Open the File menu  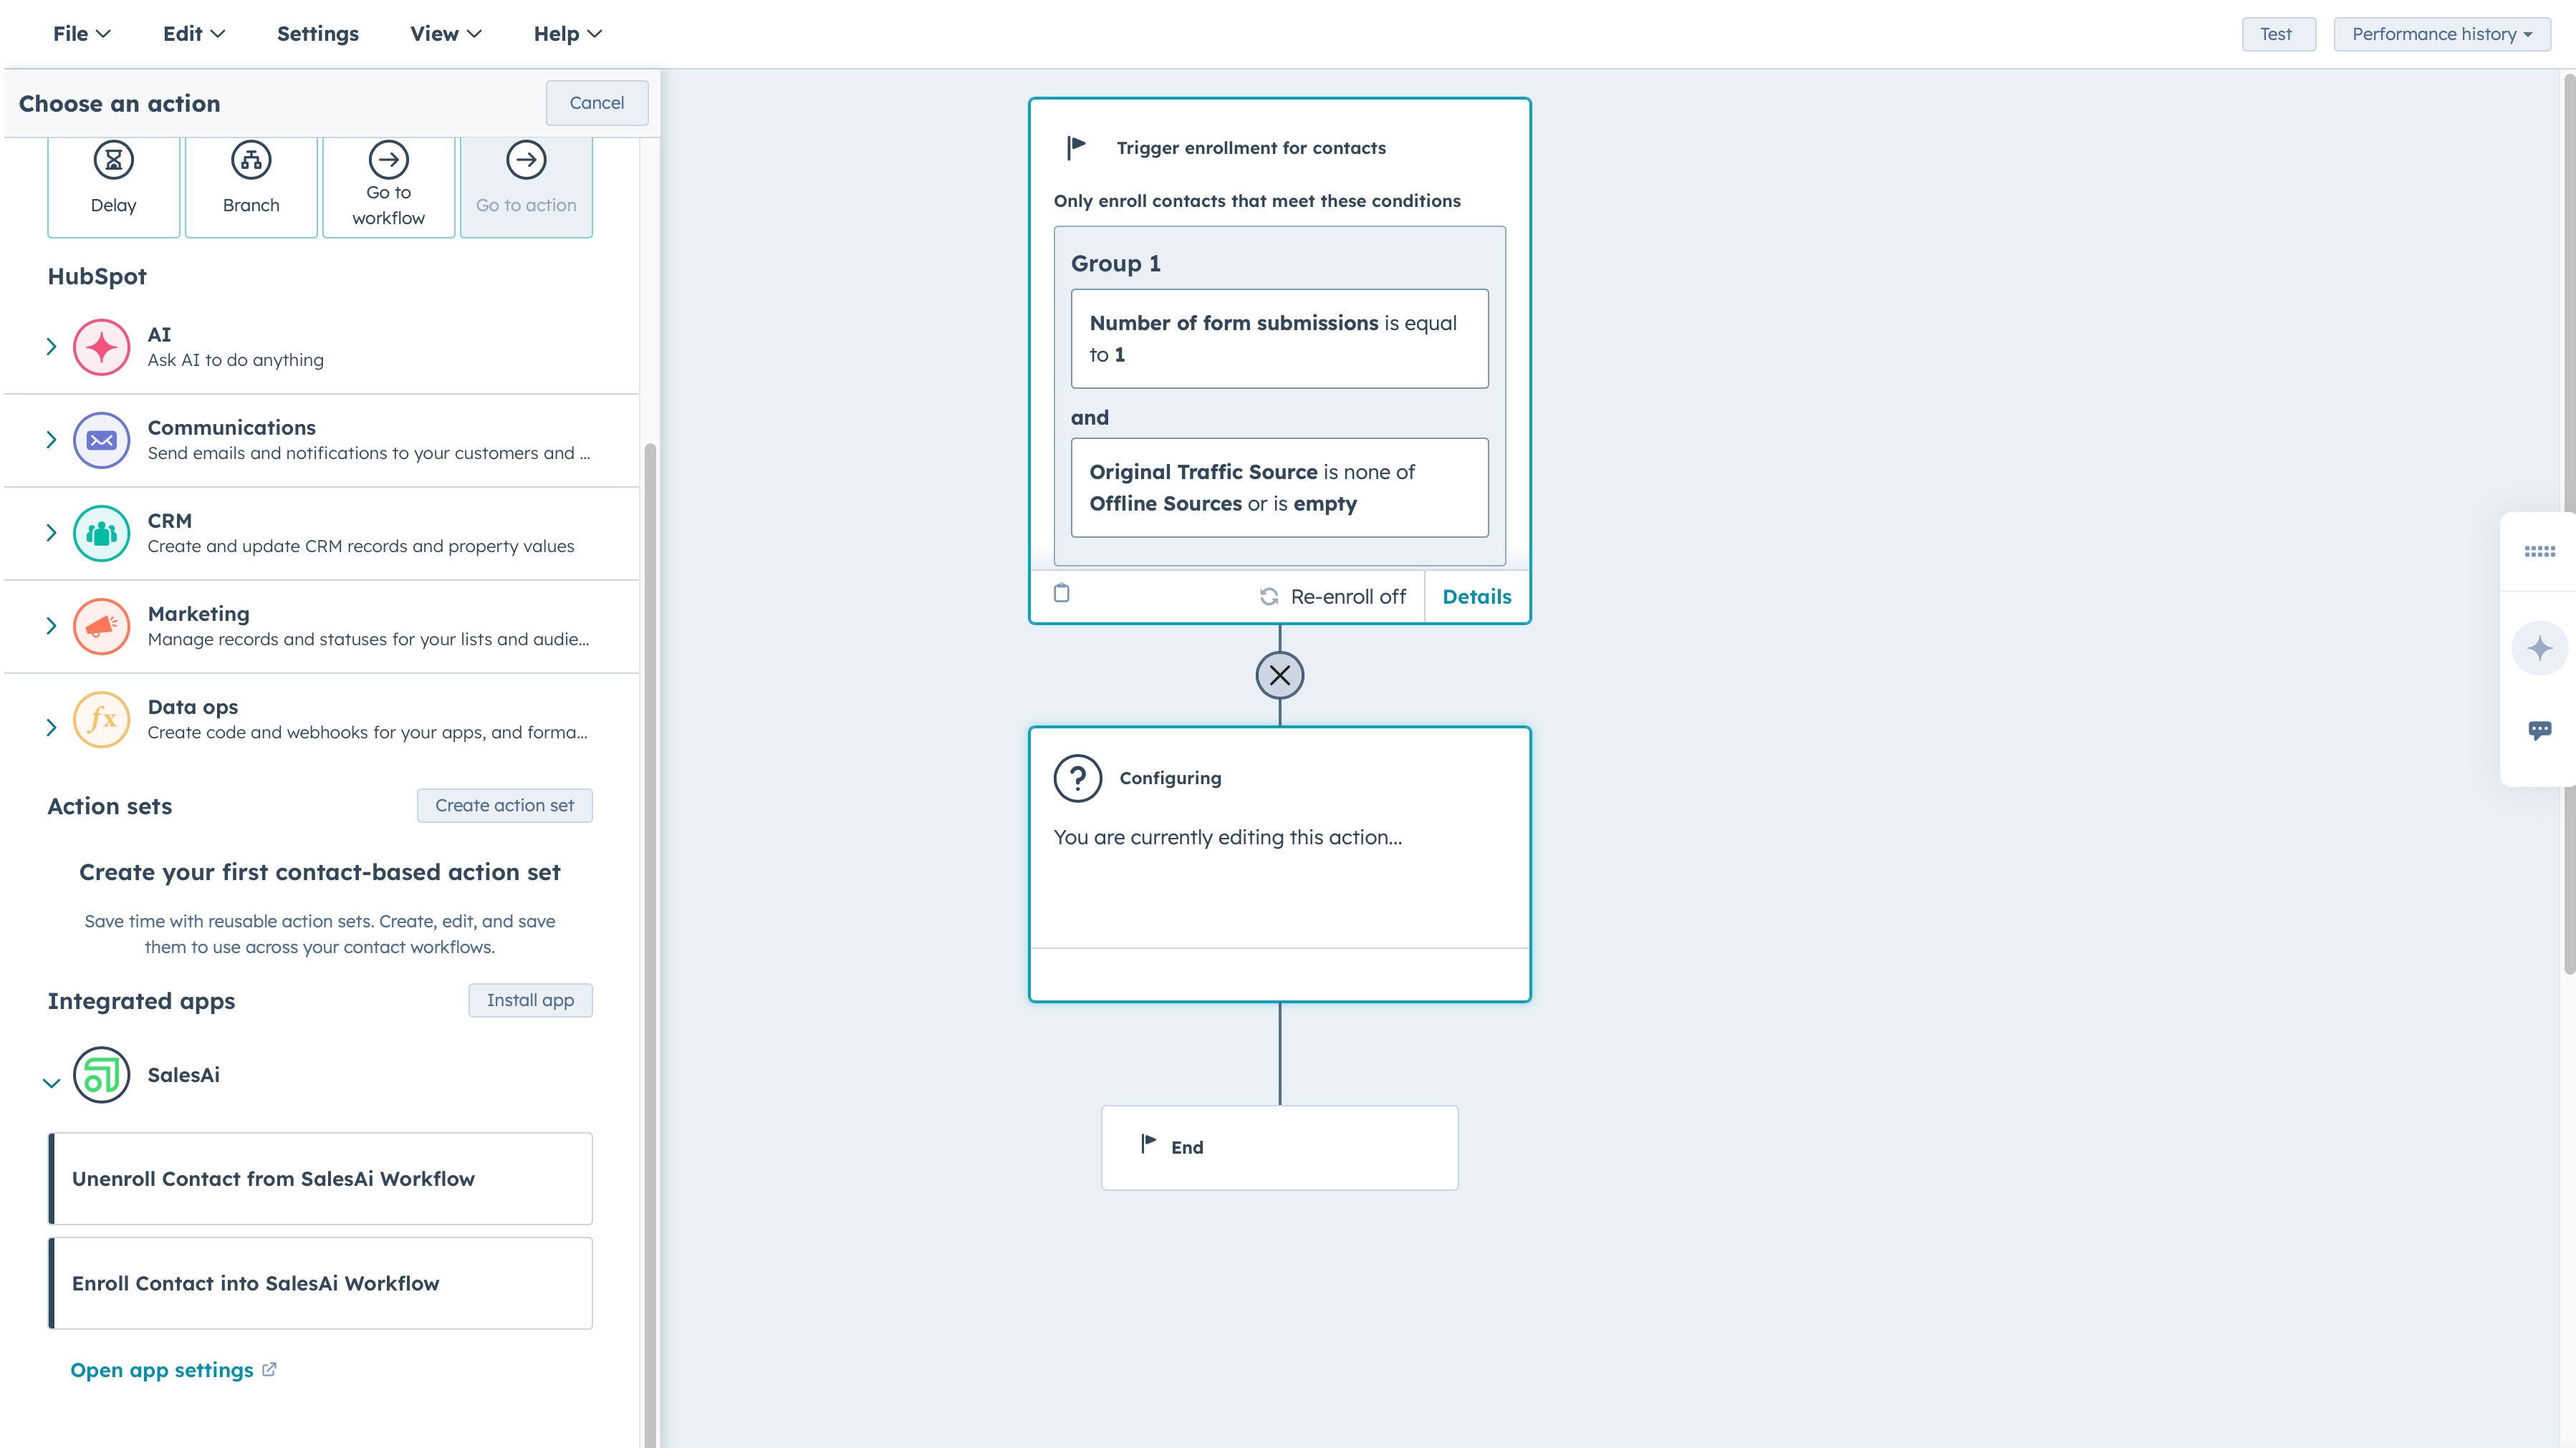tap(81, 34)
